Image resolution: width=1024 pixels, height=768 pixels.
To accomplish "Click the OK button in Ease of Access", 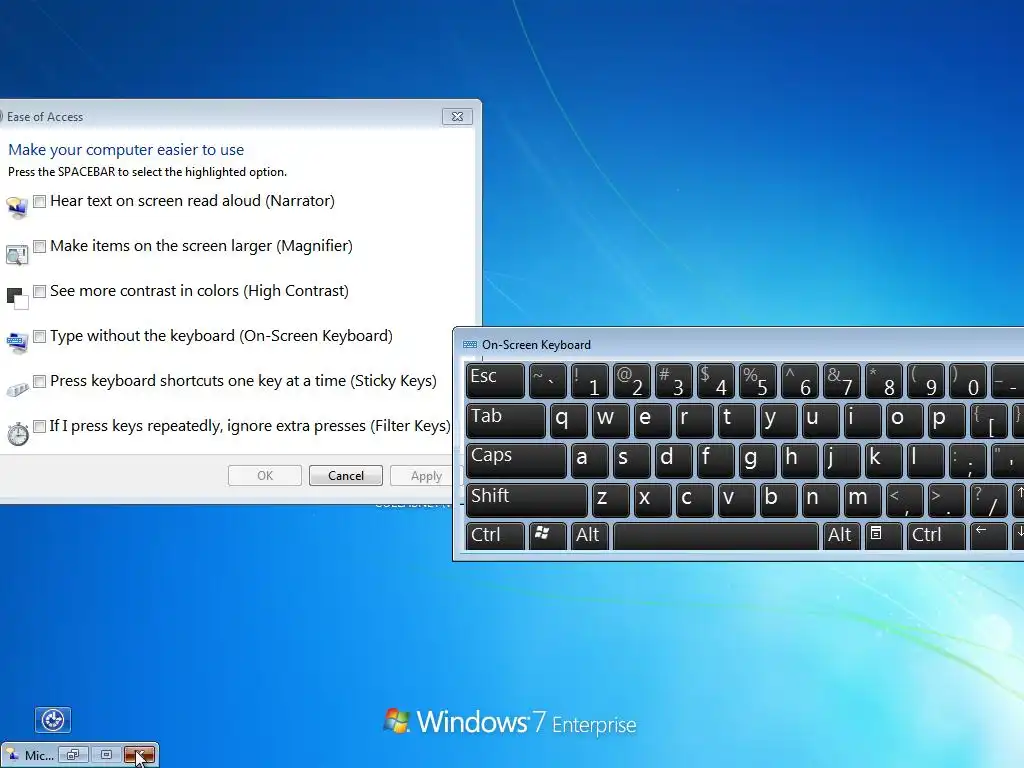I will 265,475.
